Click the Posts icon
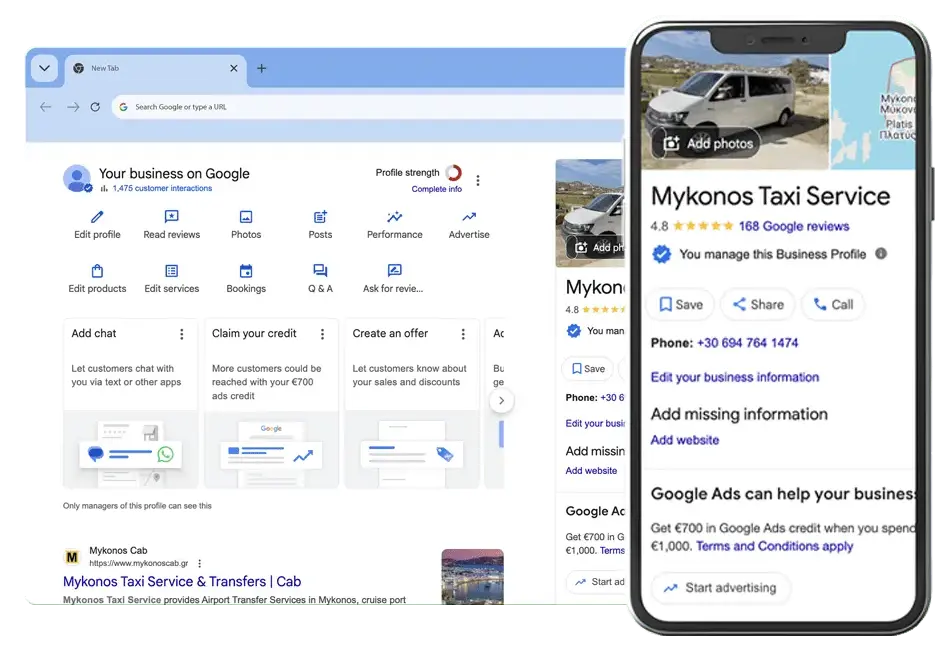The height and width of the screenshot is (650, 950). point(320,217)
